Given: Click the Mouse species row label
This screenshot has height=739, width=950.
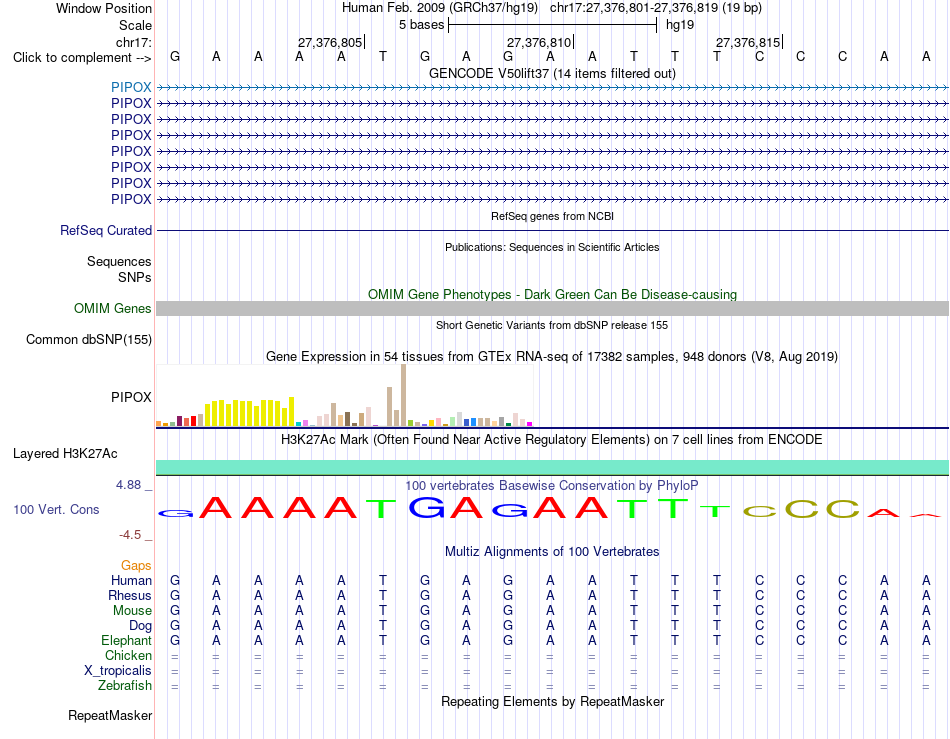Looking at the screenshot, I should pyautogui.click(x=132, y=611).
